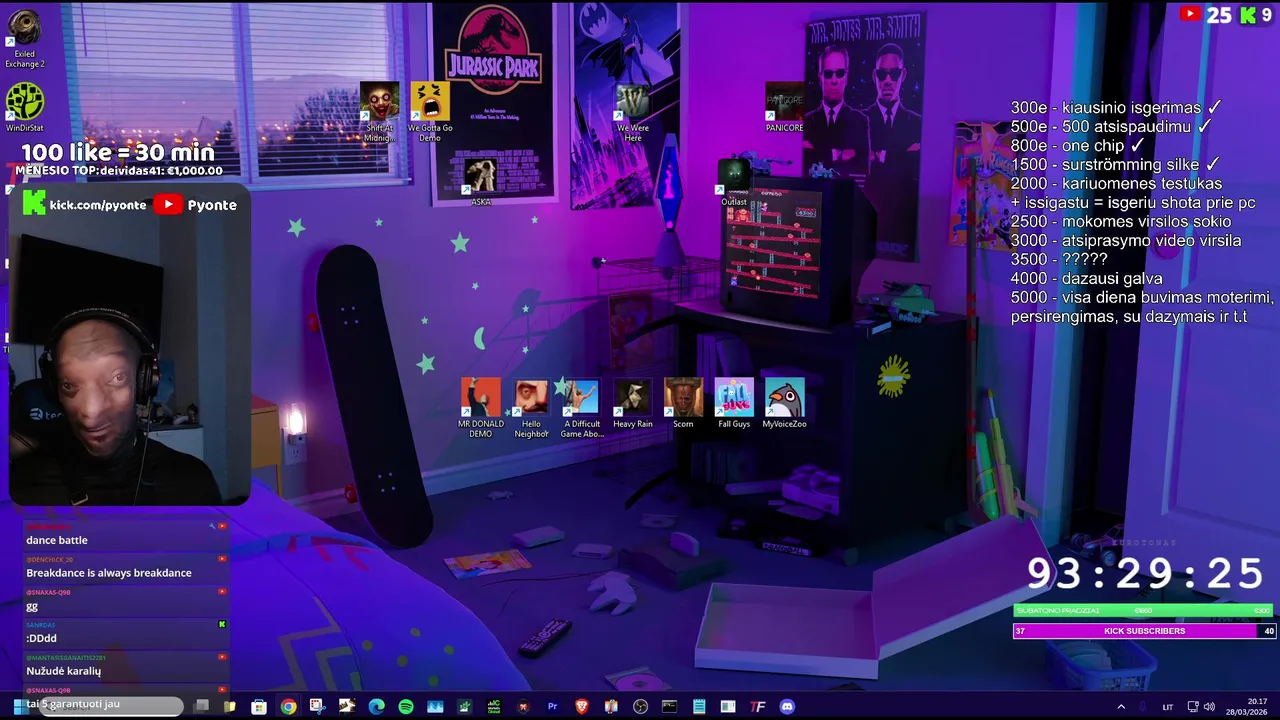Open Task View from the taskbar
This screenshot has width=1280, height=720.
click(202, 706)
